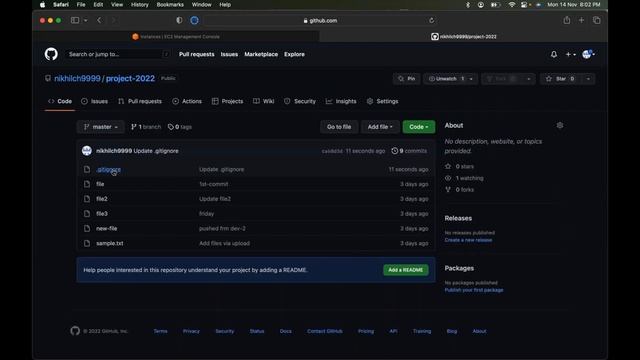
Task: Focus the Search or jump to field
Action: click(x=118, y=54)
